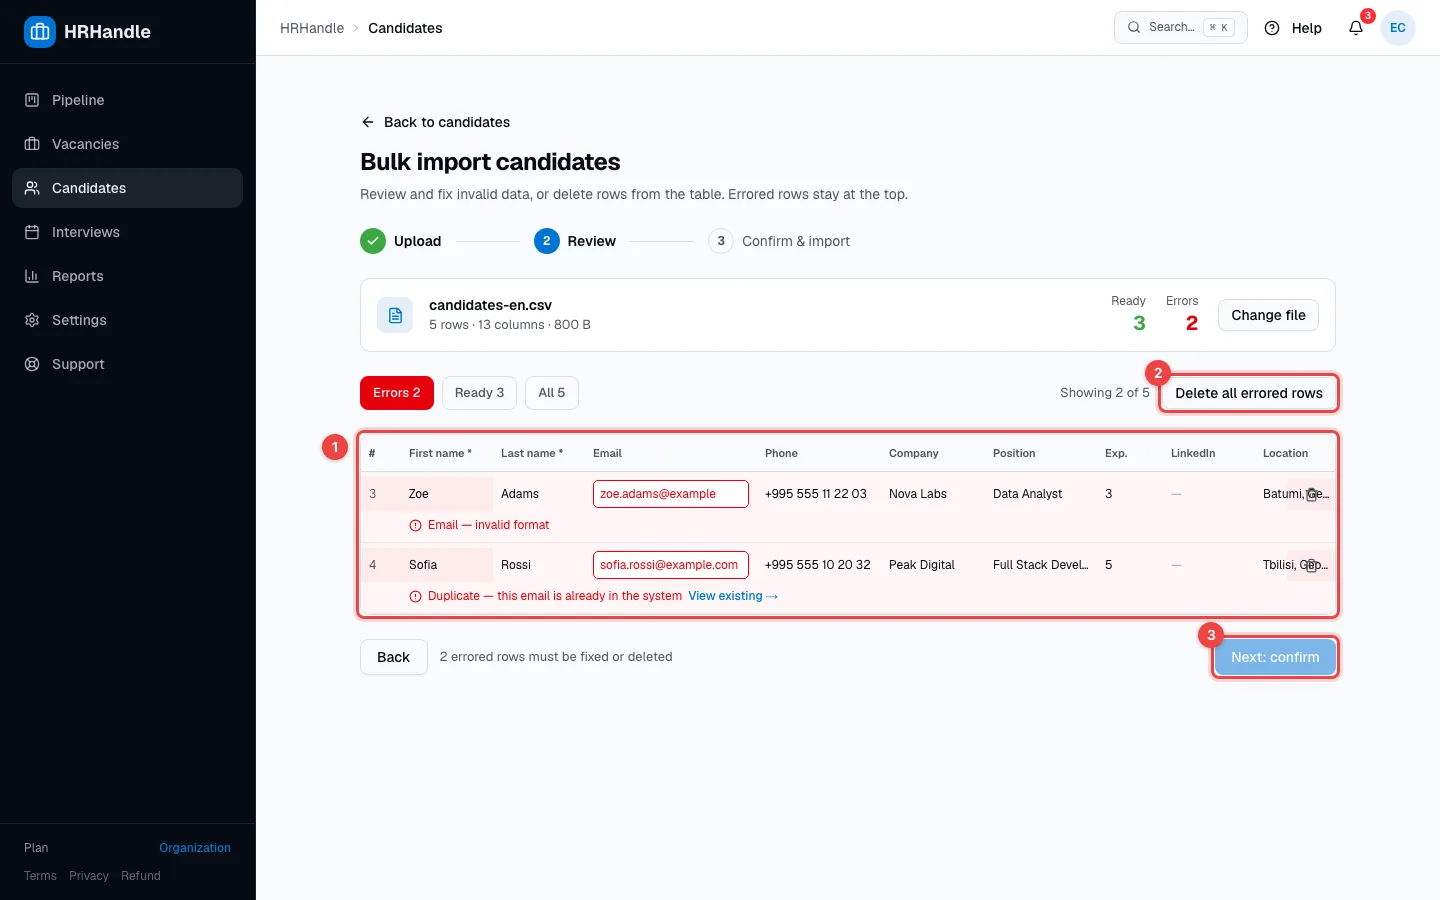Screen dimensions: 1440x900
Task: Click the green Upload step checkmark
Action: 373,241
